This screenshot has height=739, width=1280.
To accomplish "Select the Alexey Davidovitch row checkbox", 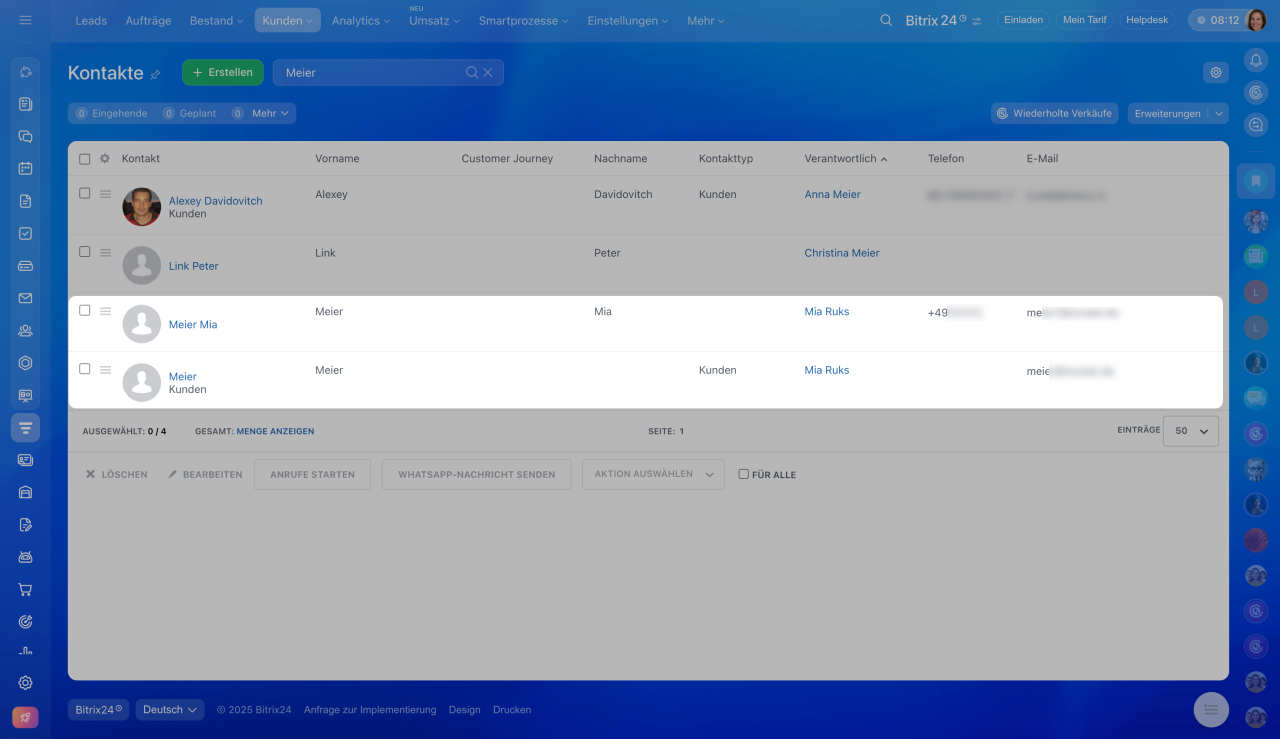I will pyautogui.click(x=85, y=193).
